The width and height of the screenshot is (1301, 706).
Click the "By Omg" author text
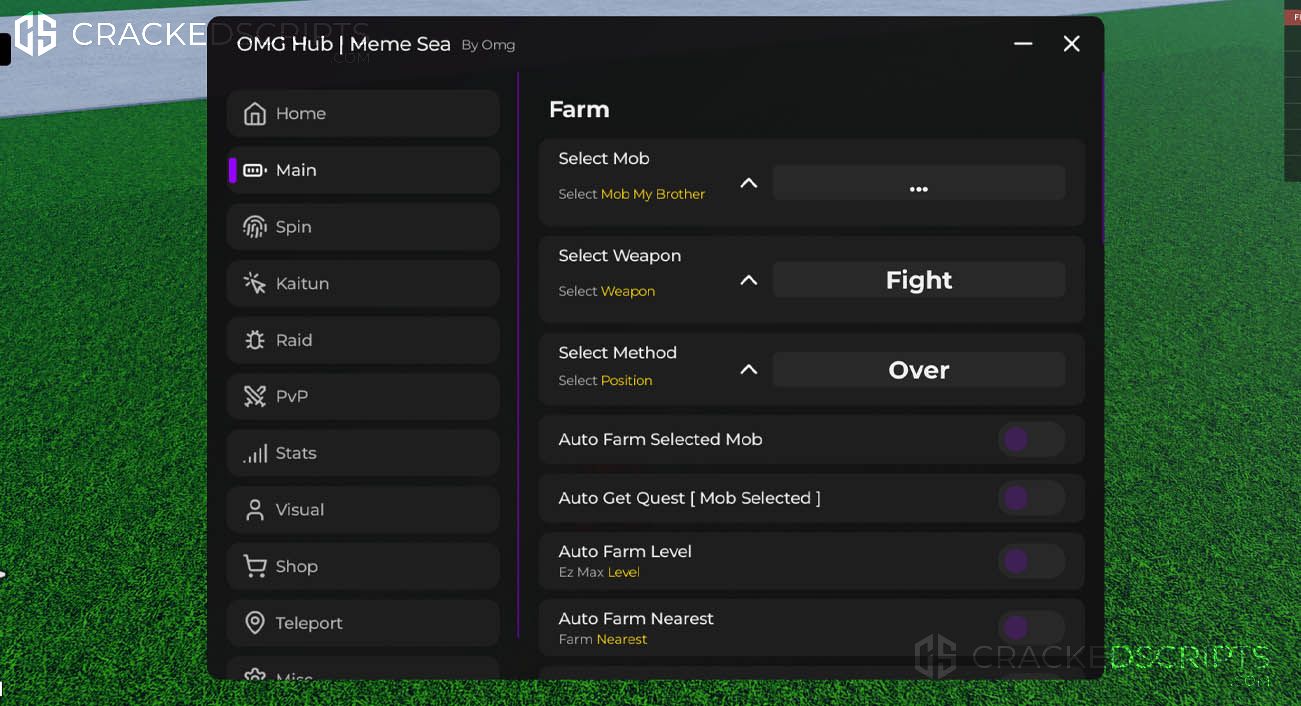click(x=488, y=45)
